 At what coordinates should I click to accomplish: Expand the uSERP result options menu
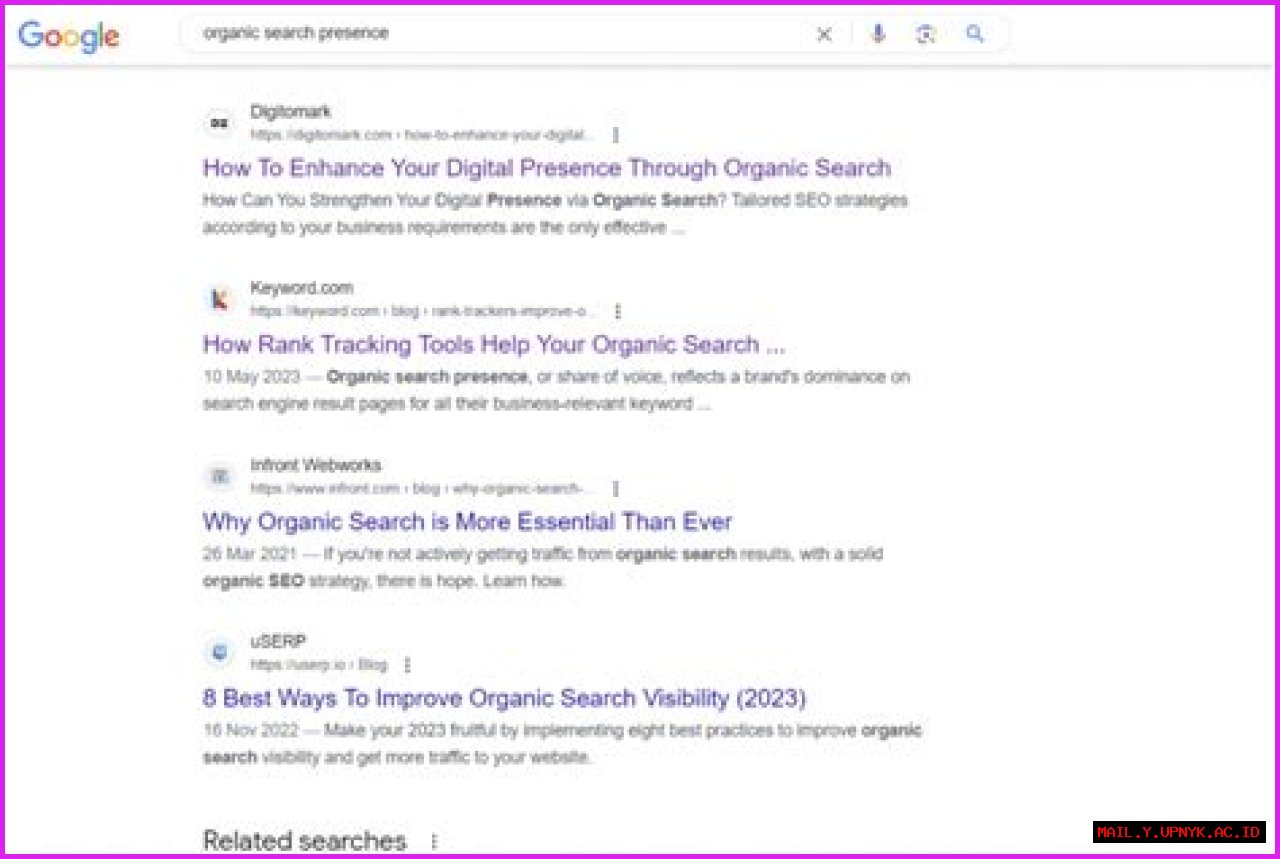406,664
